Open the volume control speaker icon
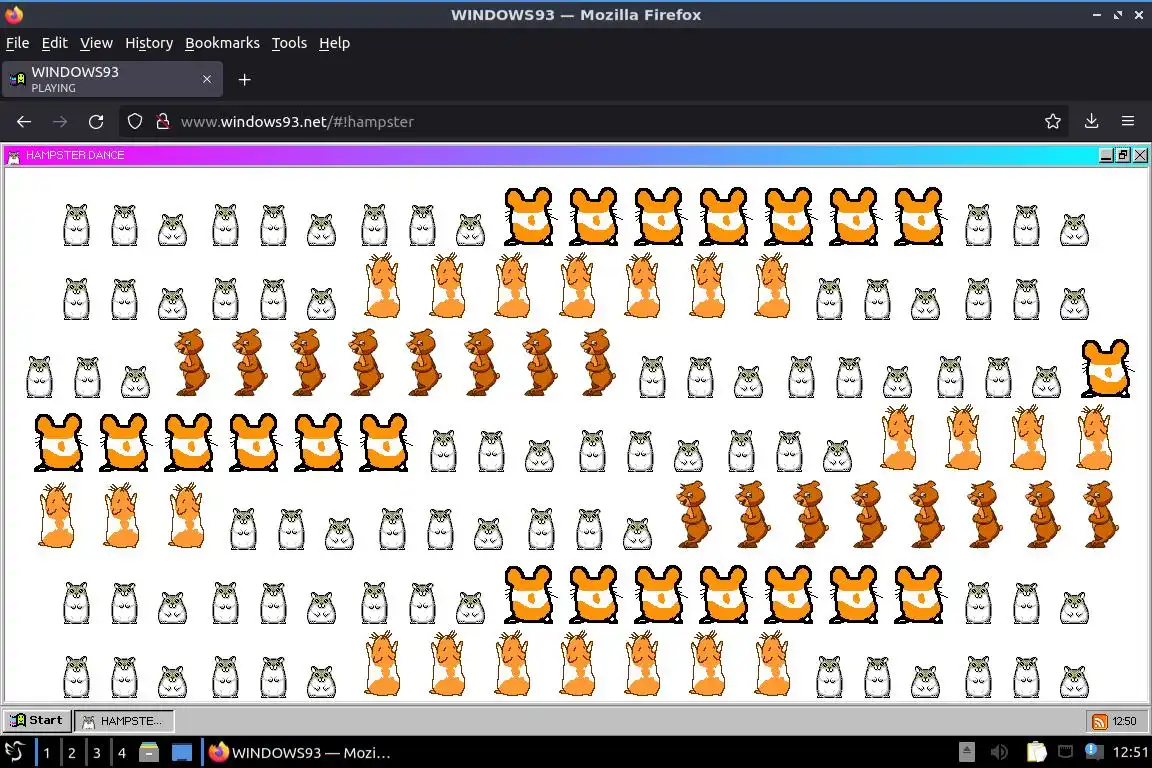This screenshot has width=1152, height=768. click(999, 752)
